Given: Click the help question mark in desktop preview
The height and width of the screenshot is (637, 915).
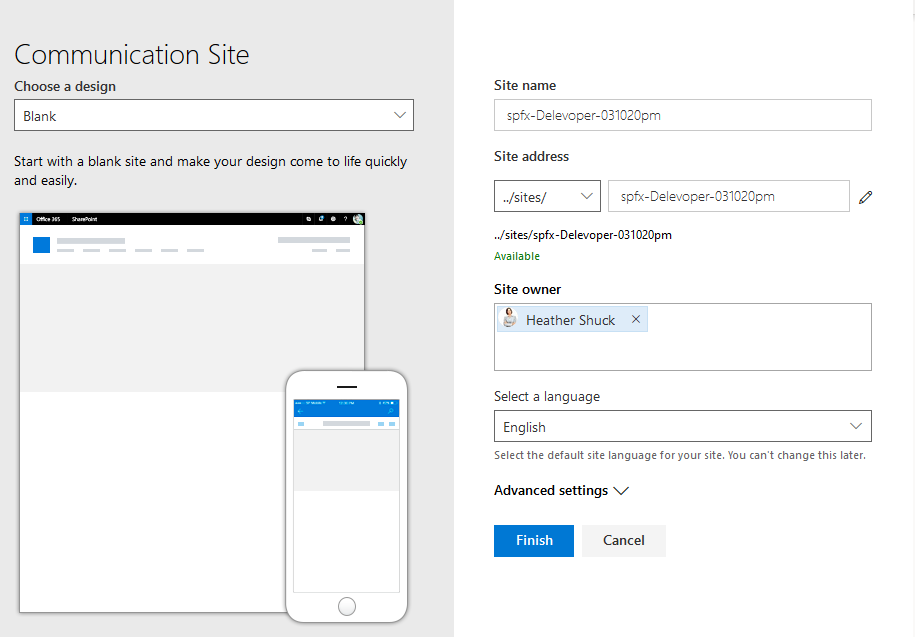Looking at the screenshot, I should pos(345,218).
